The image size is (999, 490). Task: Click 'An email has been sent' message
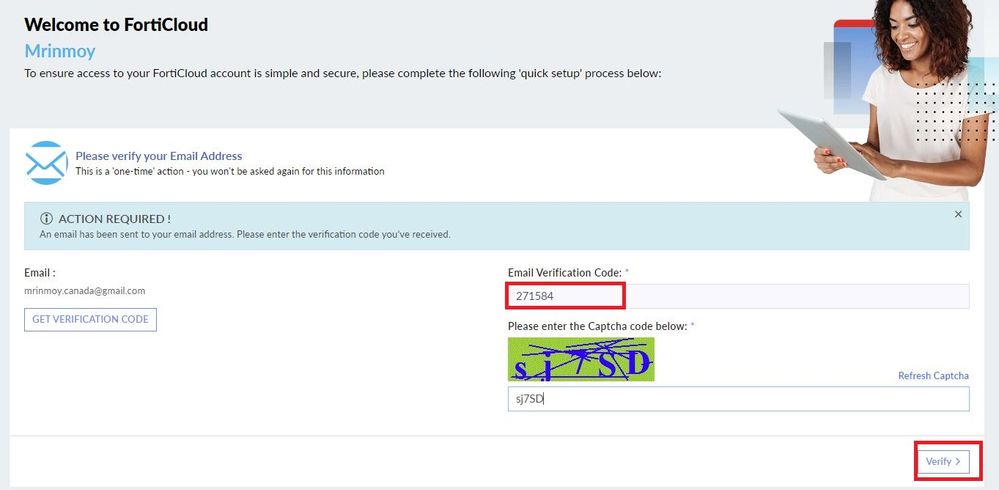[245, 234]
